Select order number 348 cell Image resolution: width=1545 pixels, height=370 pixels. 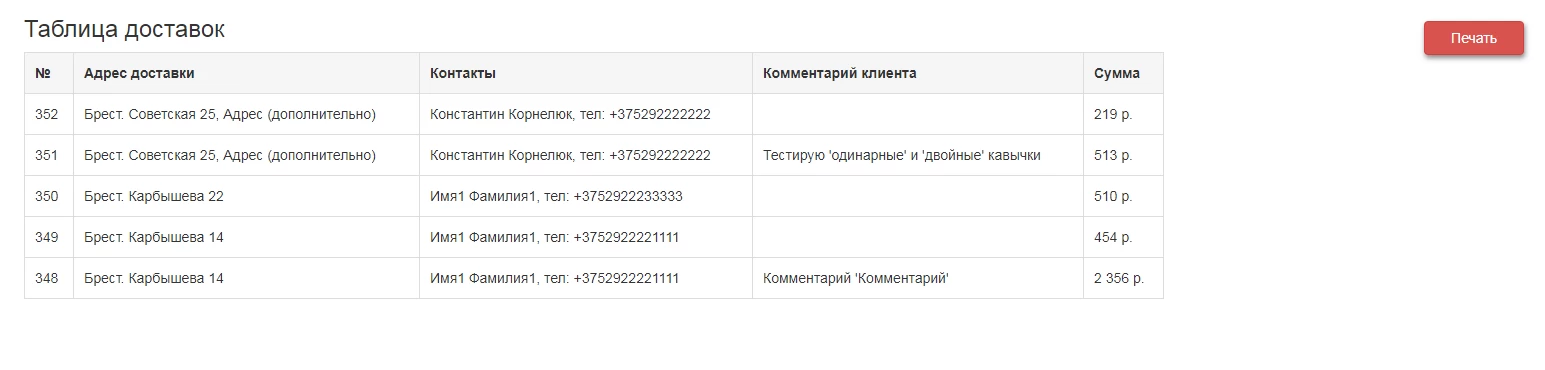click(x=49, y=278)
